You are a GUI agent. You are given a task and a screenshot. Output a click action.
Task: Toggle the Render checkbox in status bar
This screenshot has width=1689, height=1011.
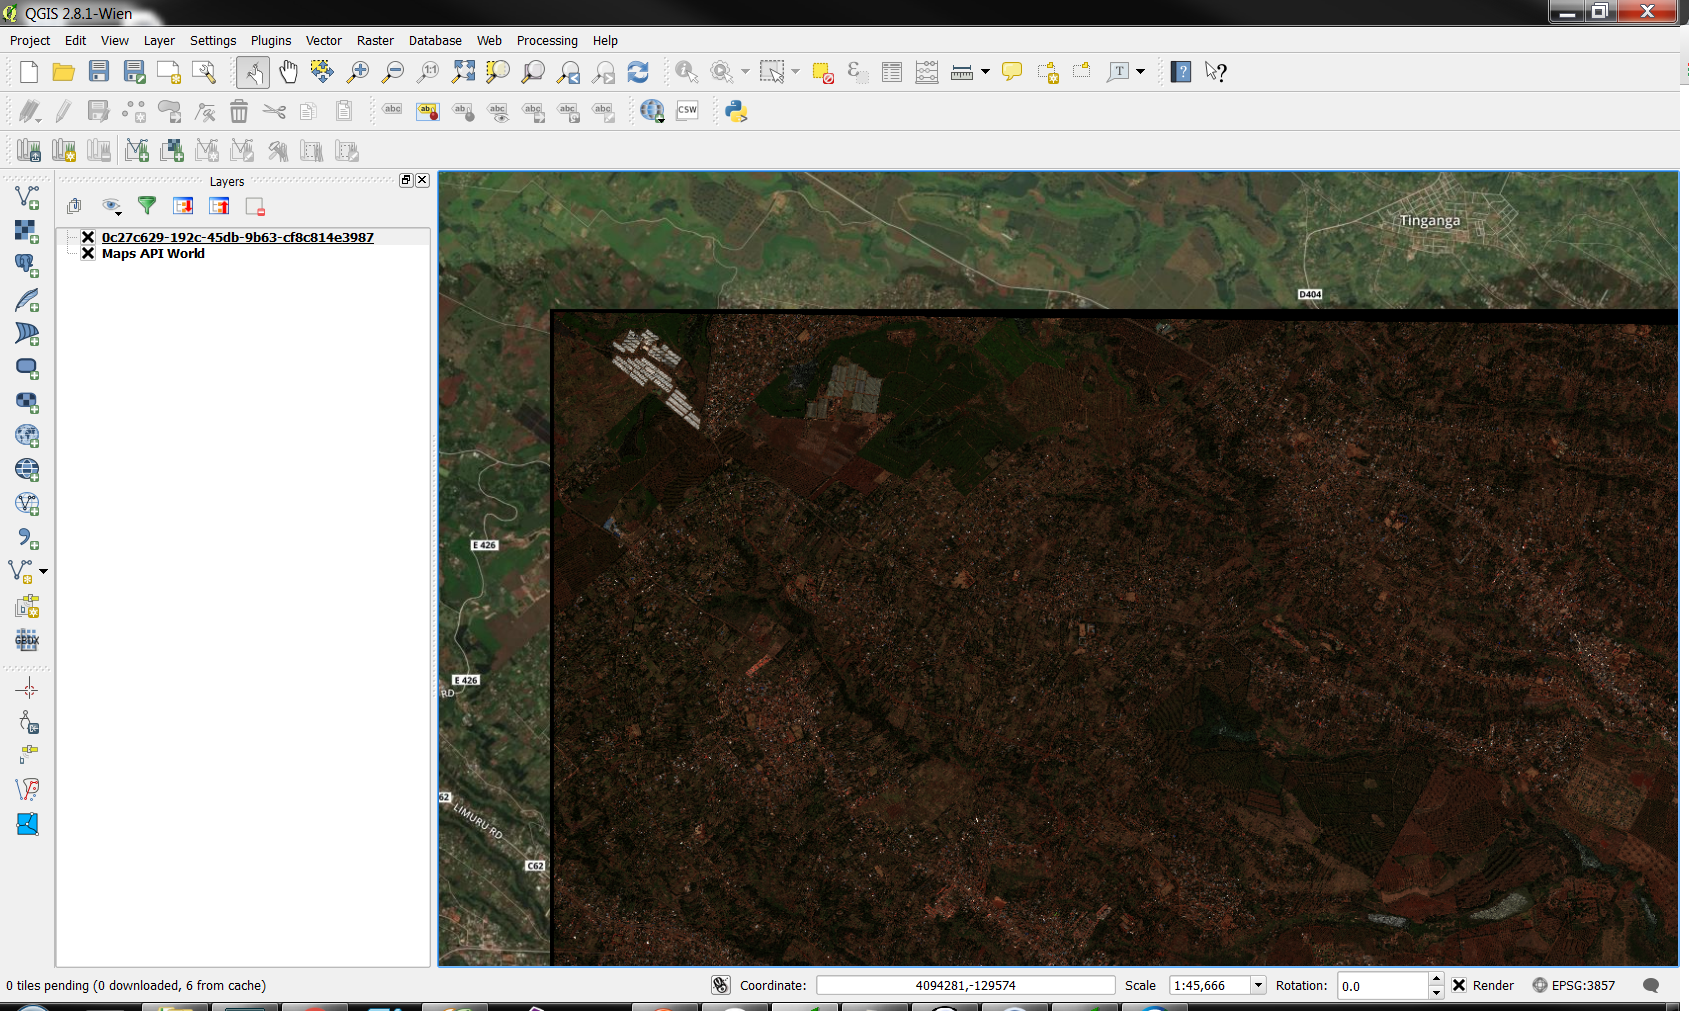[x=1459, y=985]
